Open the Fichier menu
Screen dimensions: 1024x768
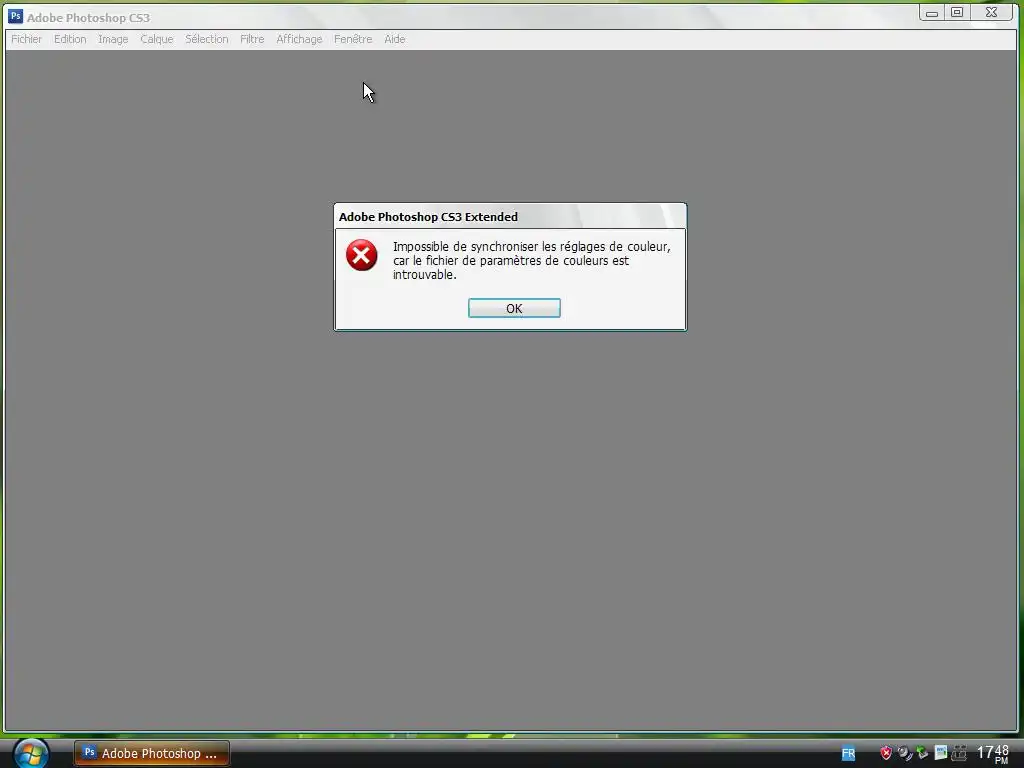[x=26, y=39]
